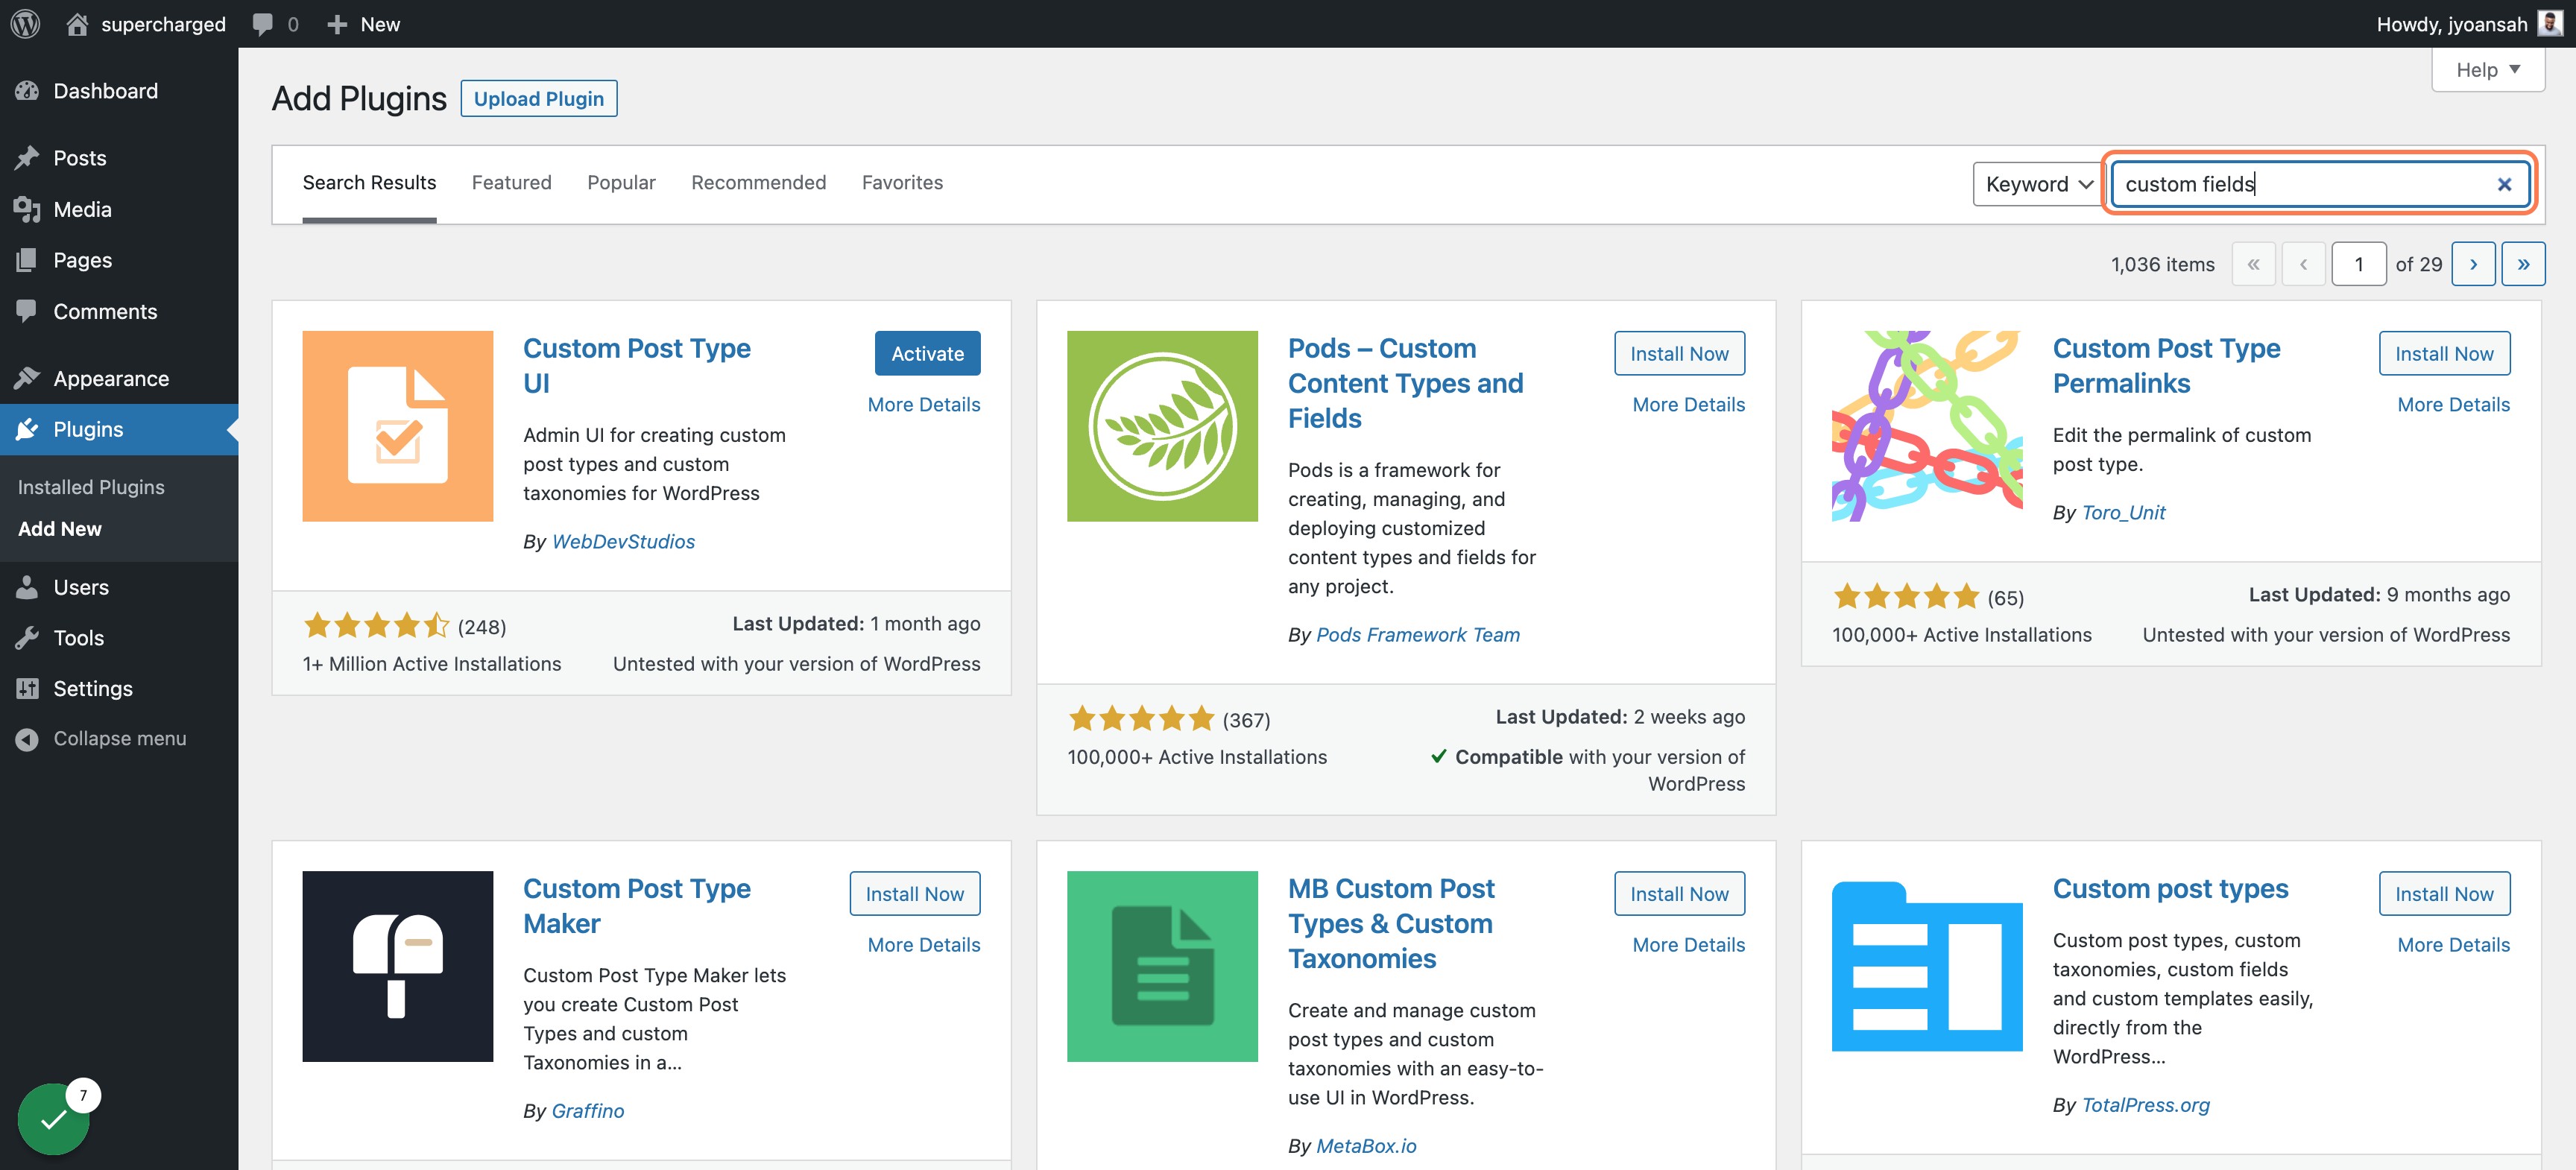Click the custom fields search input
Viewport: 2576px width, 1170px height.
pos(2319,184)
